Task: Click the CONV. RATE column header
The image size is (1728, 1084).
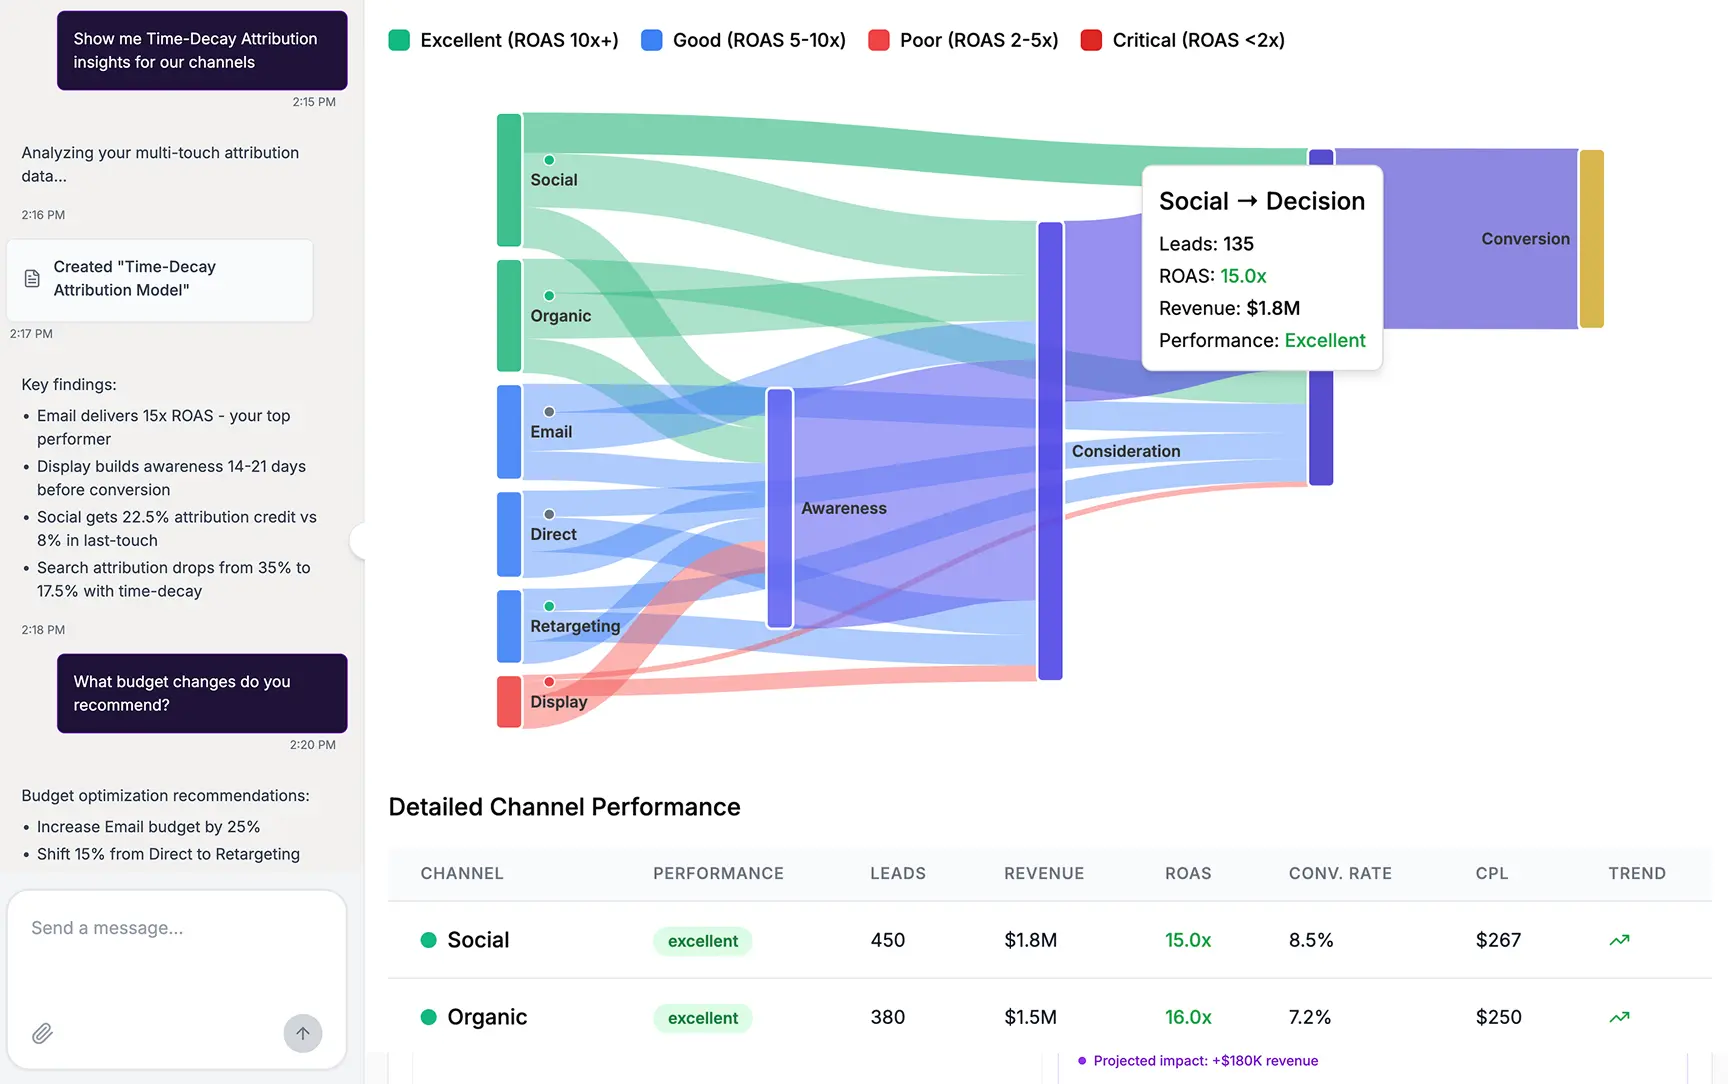Action: click(1340, 873)
